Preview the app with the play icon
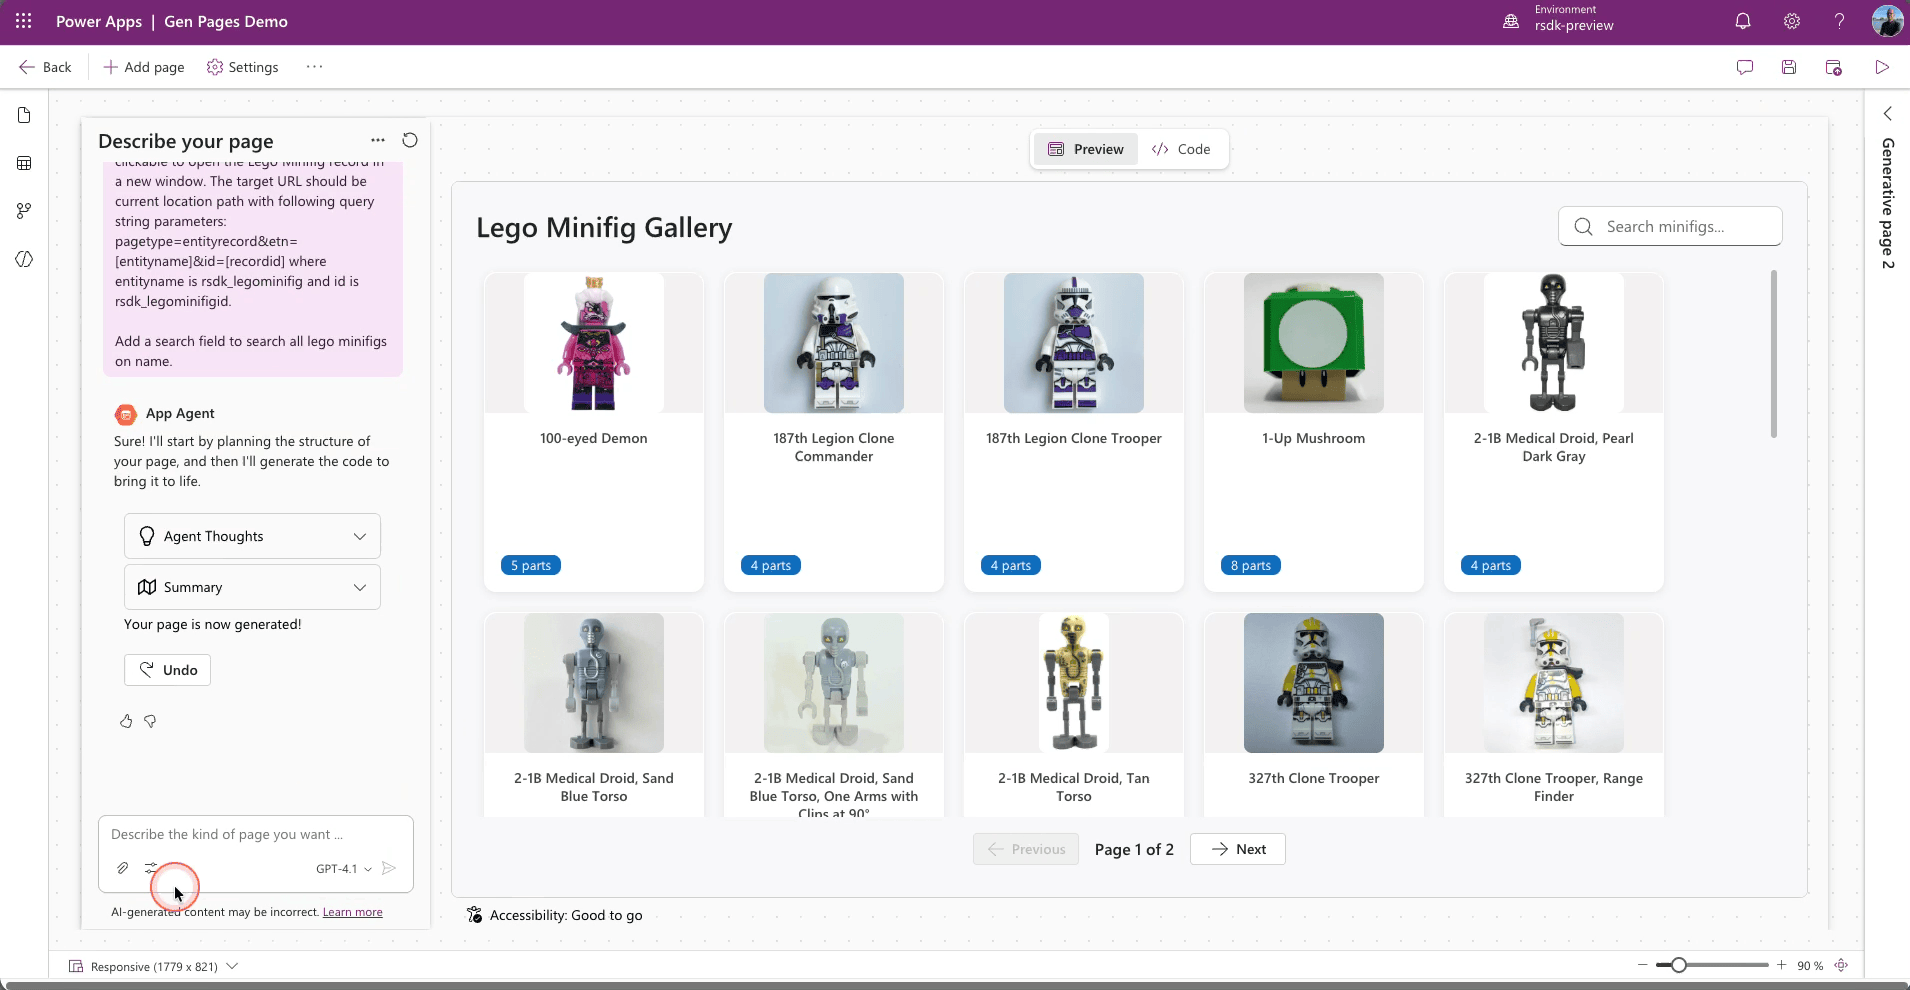The width and height of the screenshot is (1910, 990). tap(1882, 67)
